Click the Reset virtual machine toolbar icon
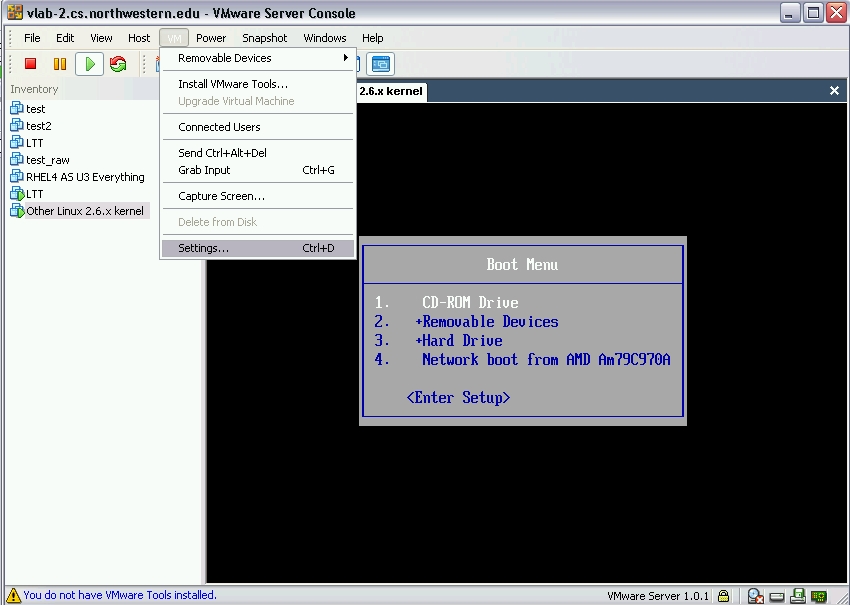The width and height of the screenshot is (850, 605). click(x=118, y=64)
